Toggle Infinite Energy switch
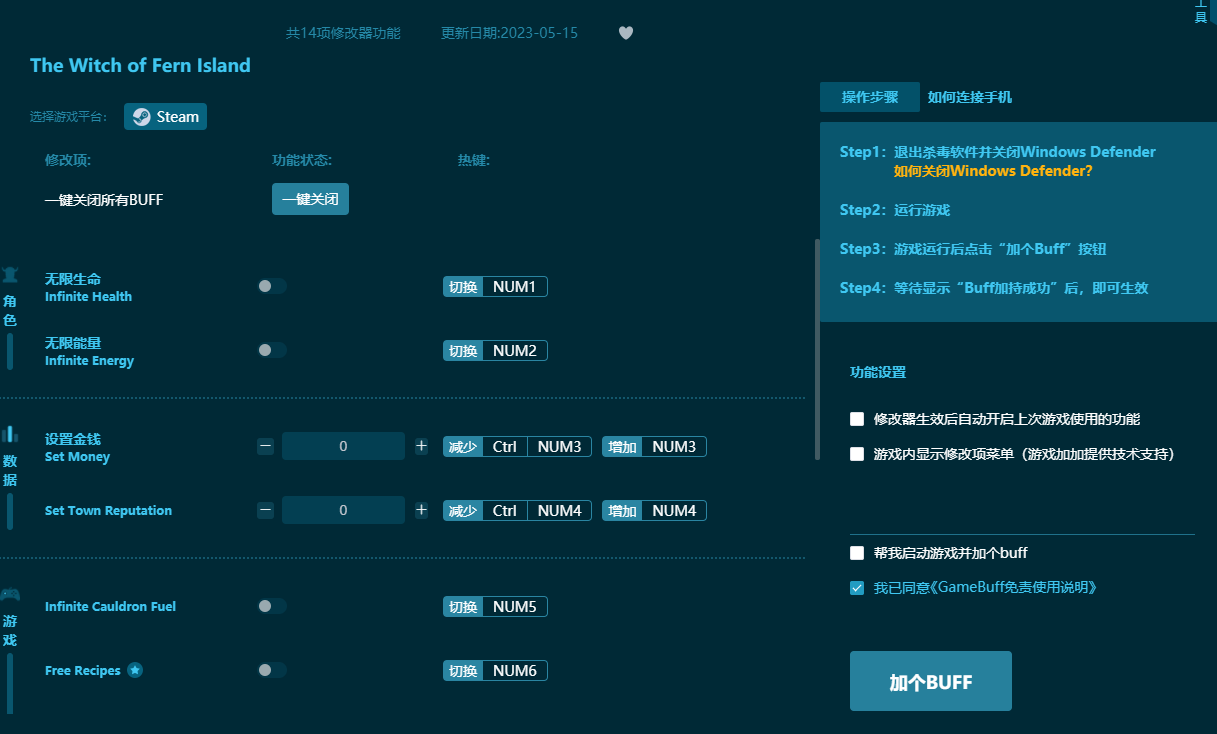 (271, 350)
